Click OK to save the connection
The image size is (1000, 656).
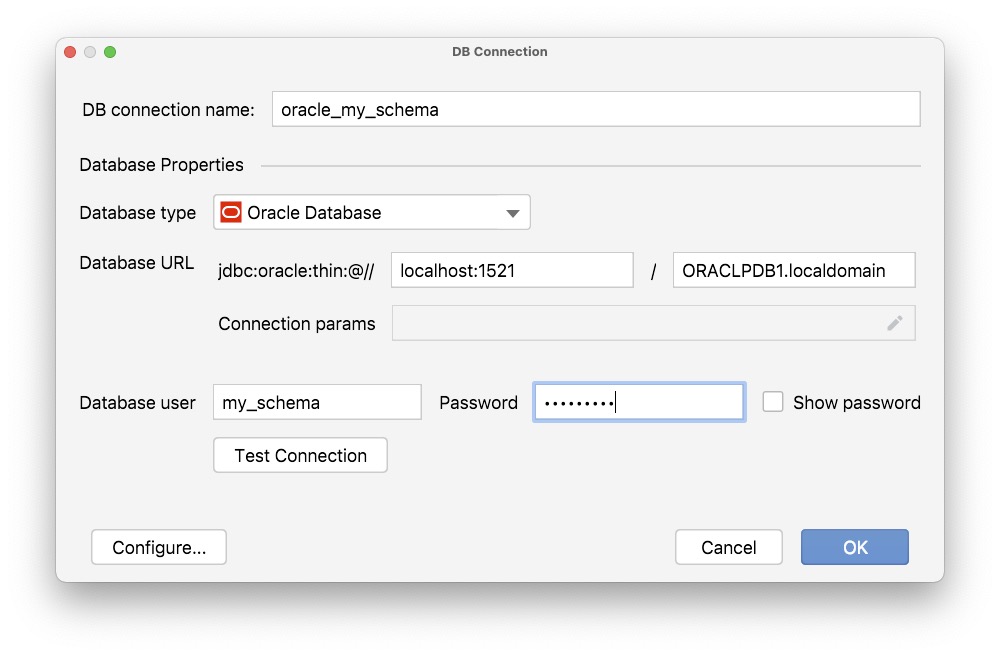[x=854, y=547]
